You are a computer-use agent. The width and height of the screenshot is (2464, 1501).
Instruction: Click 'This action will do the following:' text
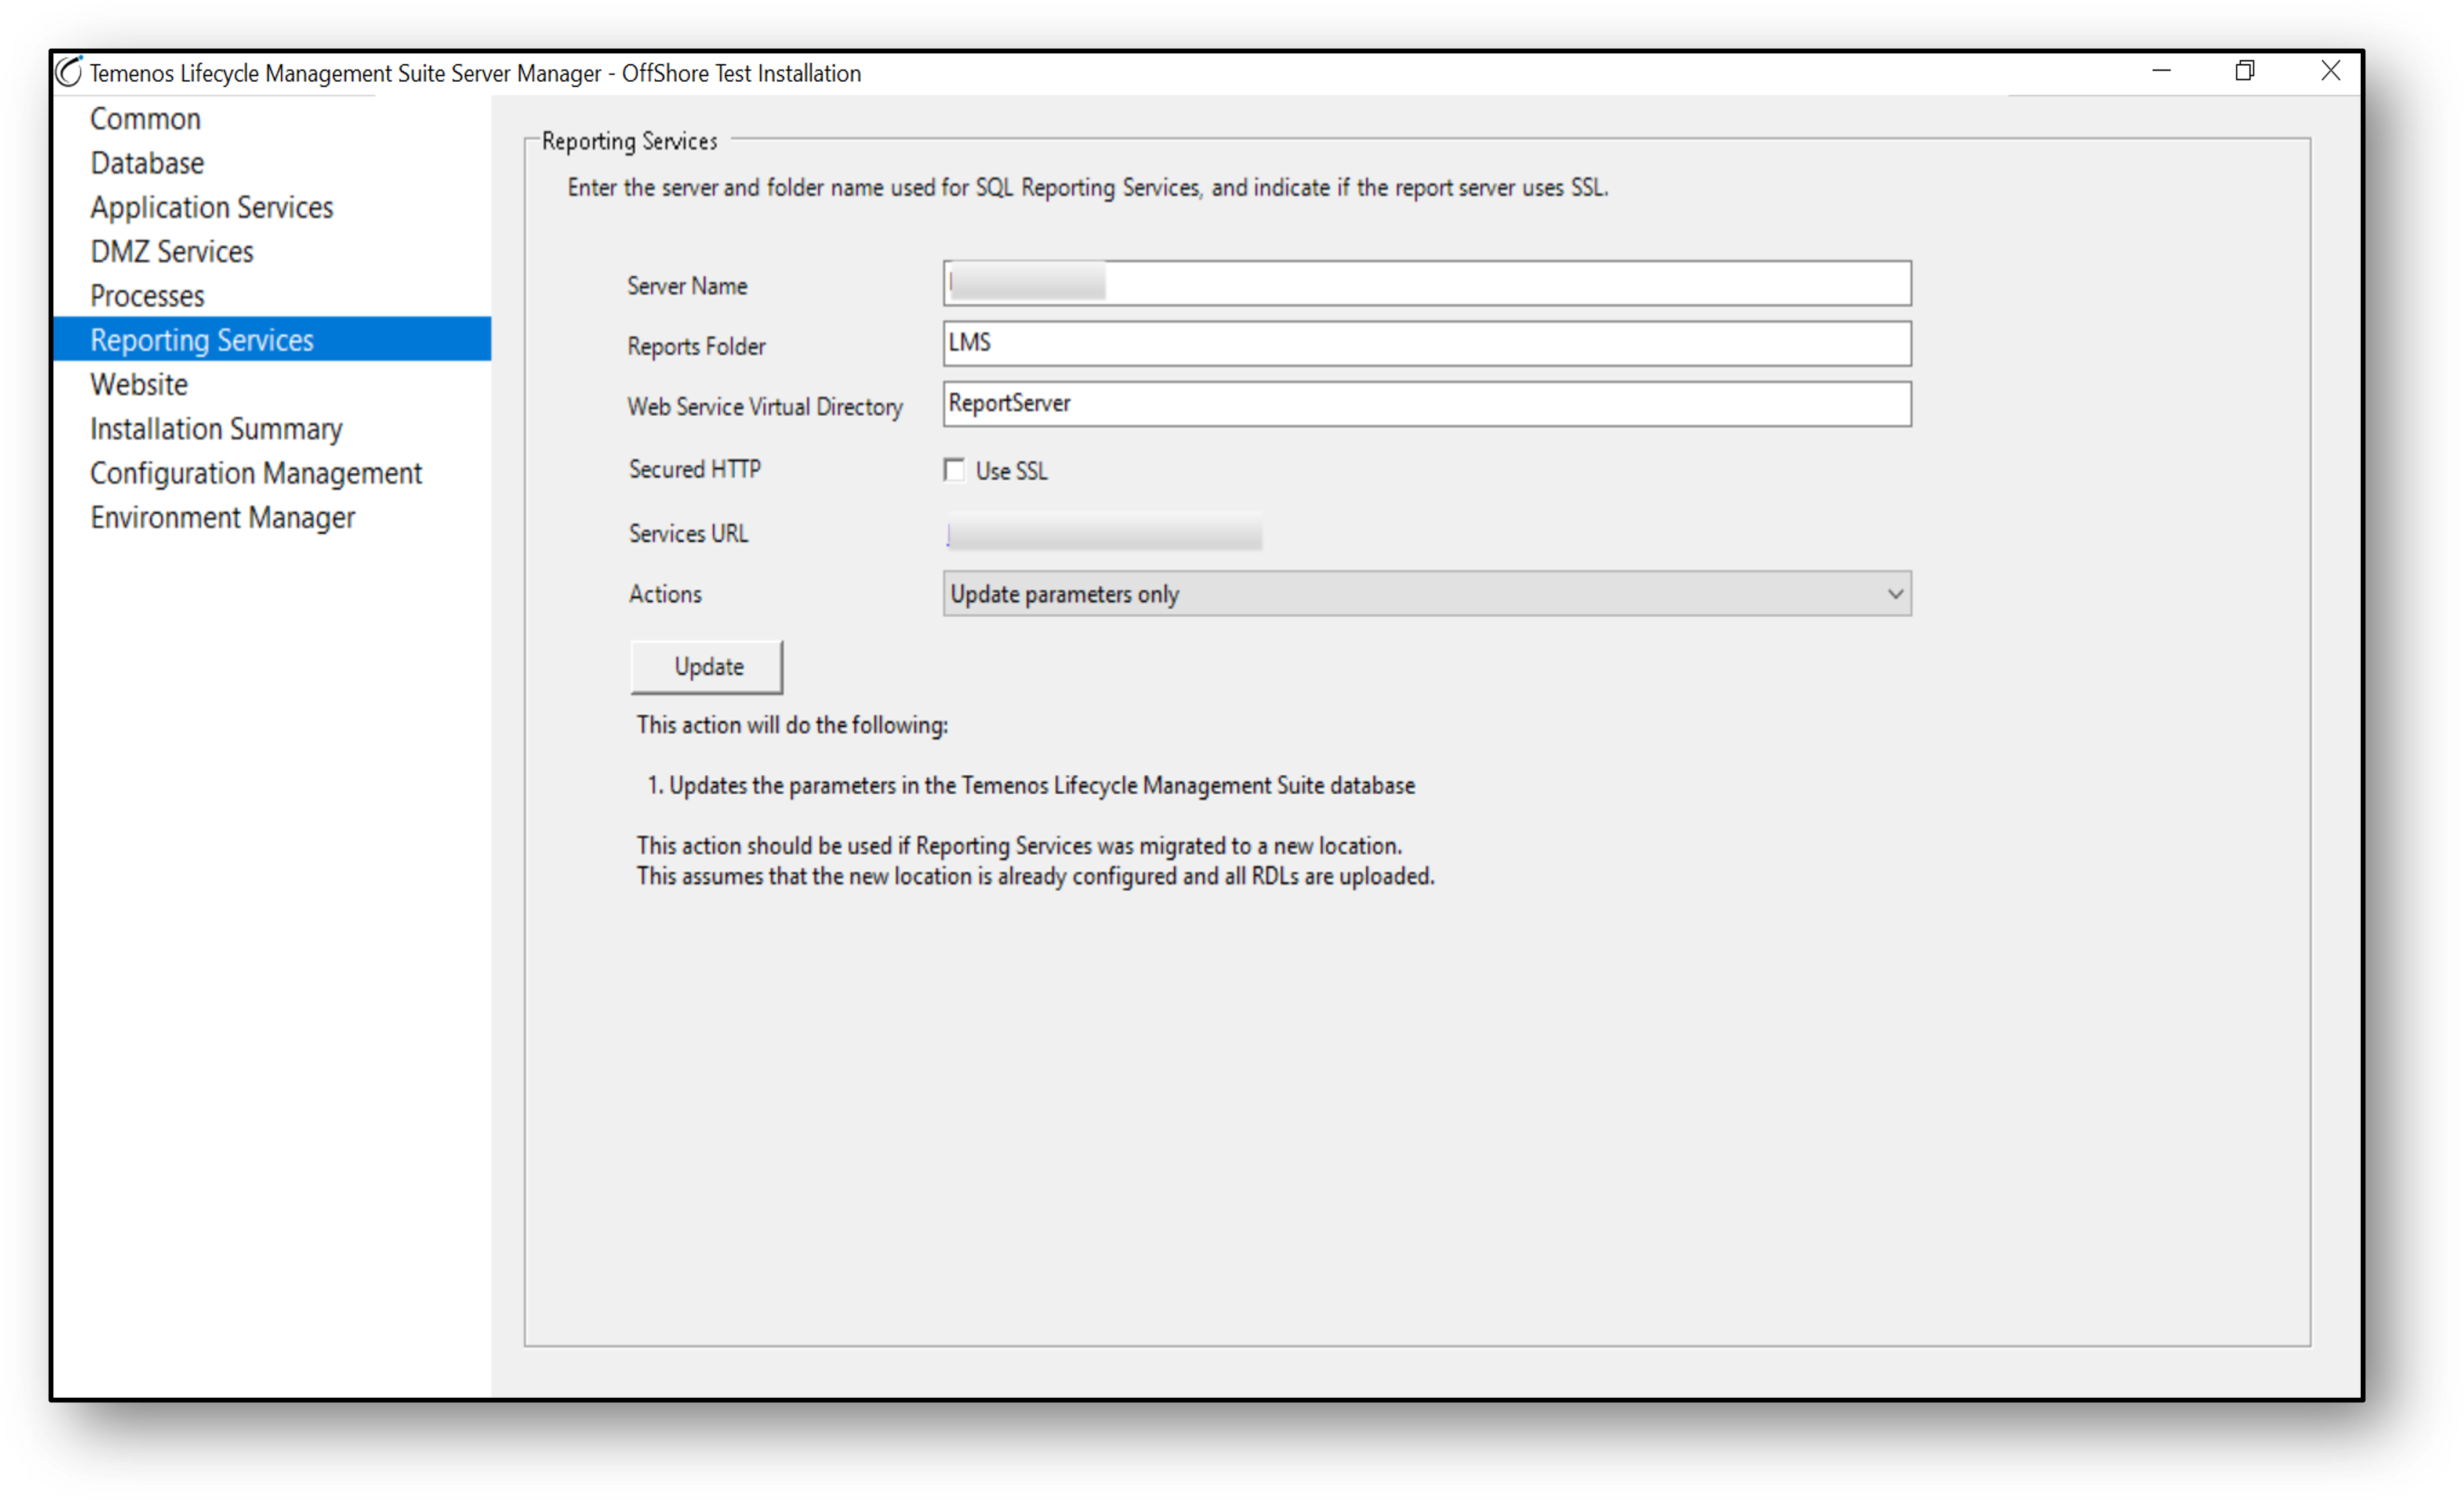tap(792, 725)
